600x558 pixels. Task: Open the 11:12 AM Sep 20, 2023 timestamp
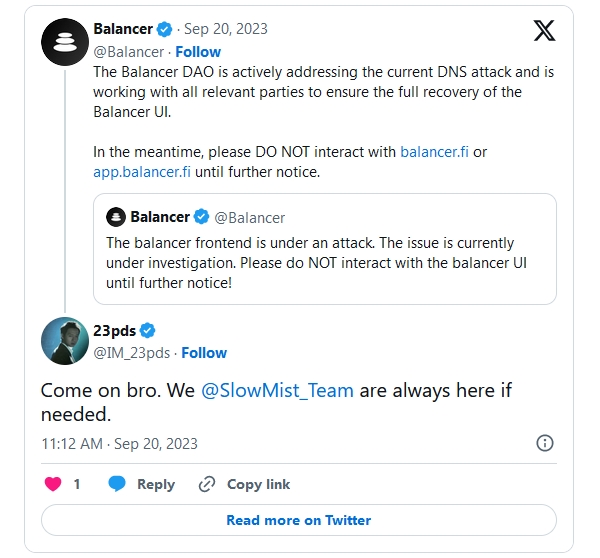(x=119, y=443)
